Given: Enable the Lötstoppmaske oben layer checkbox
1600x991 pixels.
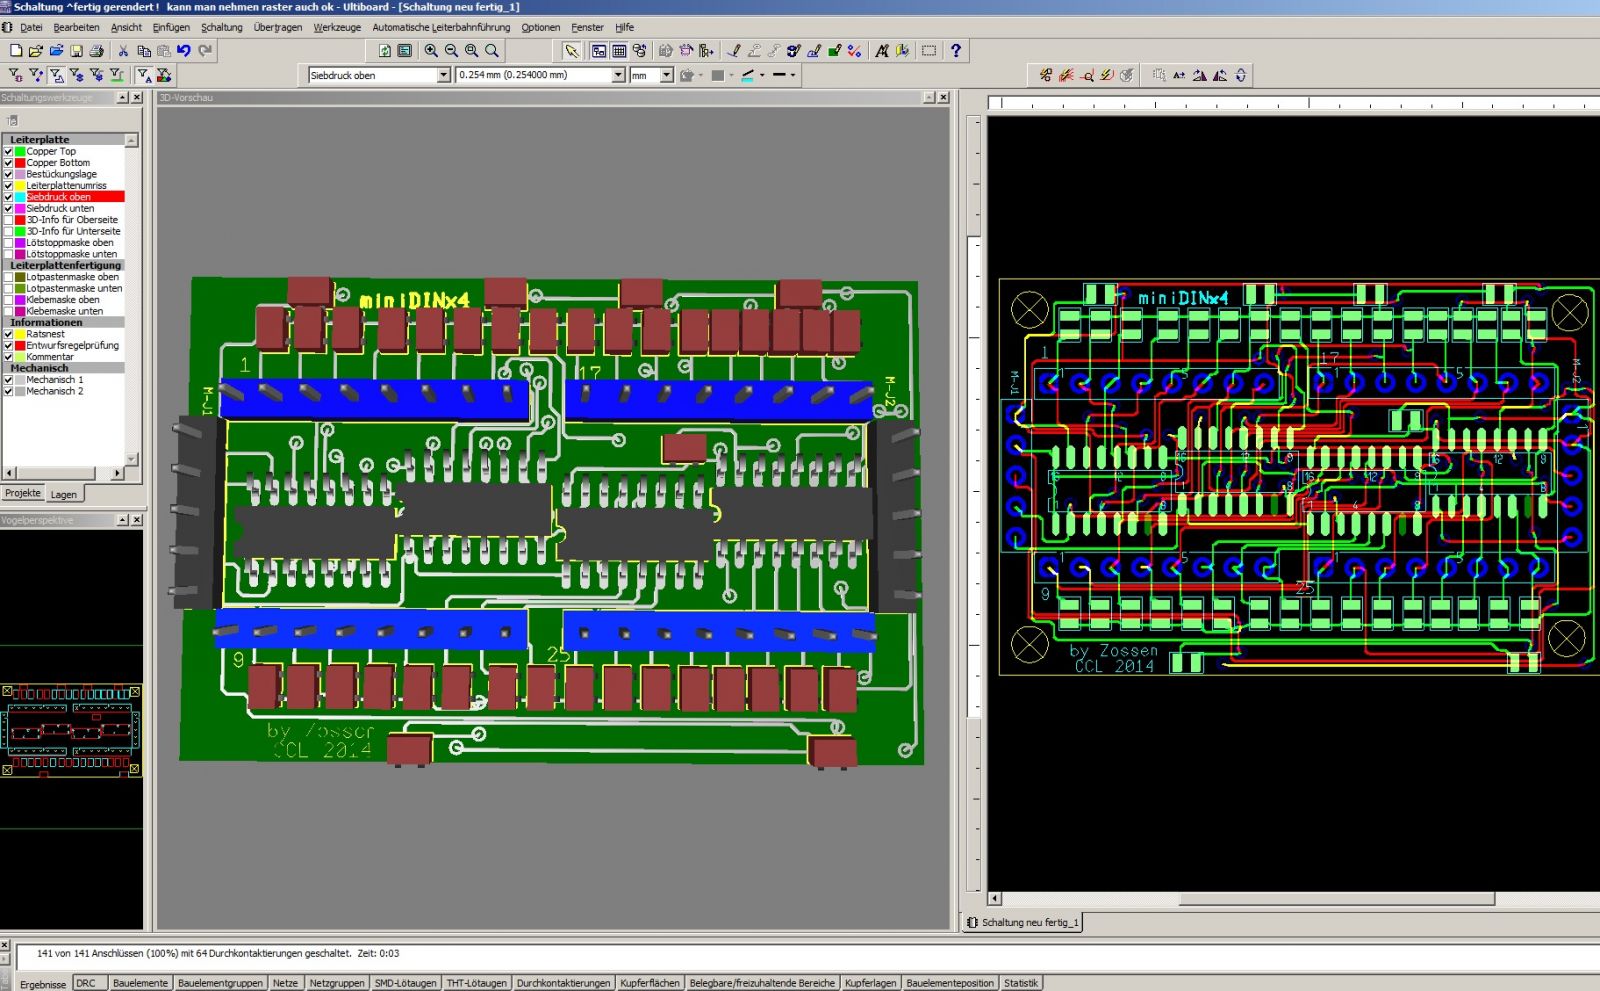Looking at the screenshot, I should 8,243.
